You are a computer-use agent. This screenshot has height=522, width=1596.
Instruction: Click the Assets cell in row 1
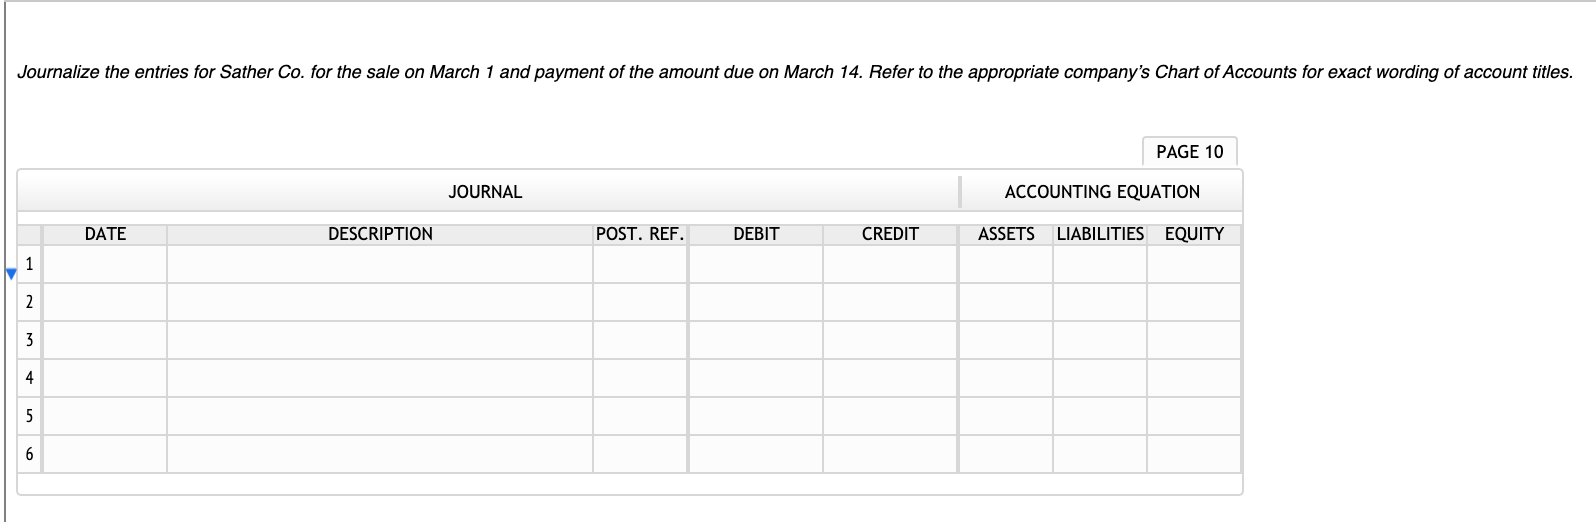[x=1006, y=265]
